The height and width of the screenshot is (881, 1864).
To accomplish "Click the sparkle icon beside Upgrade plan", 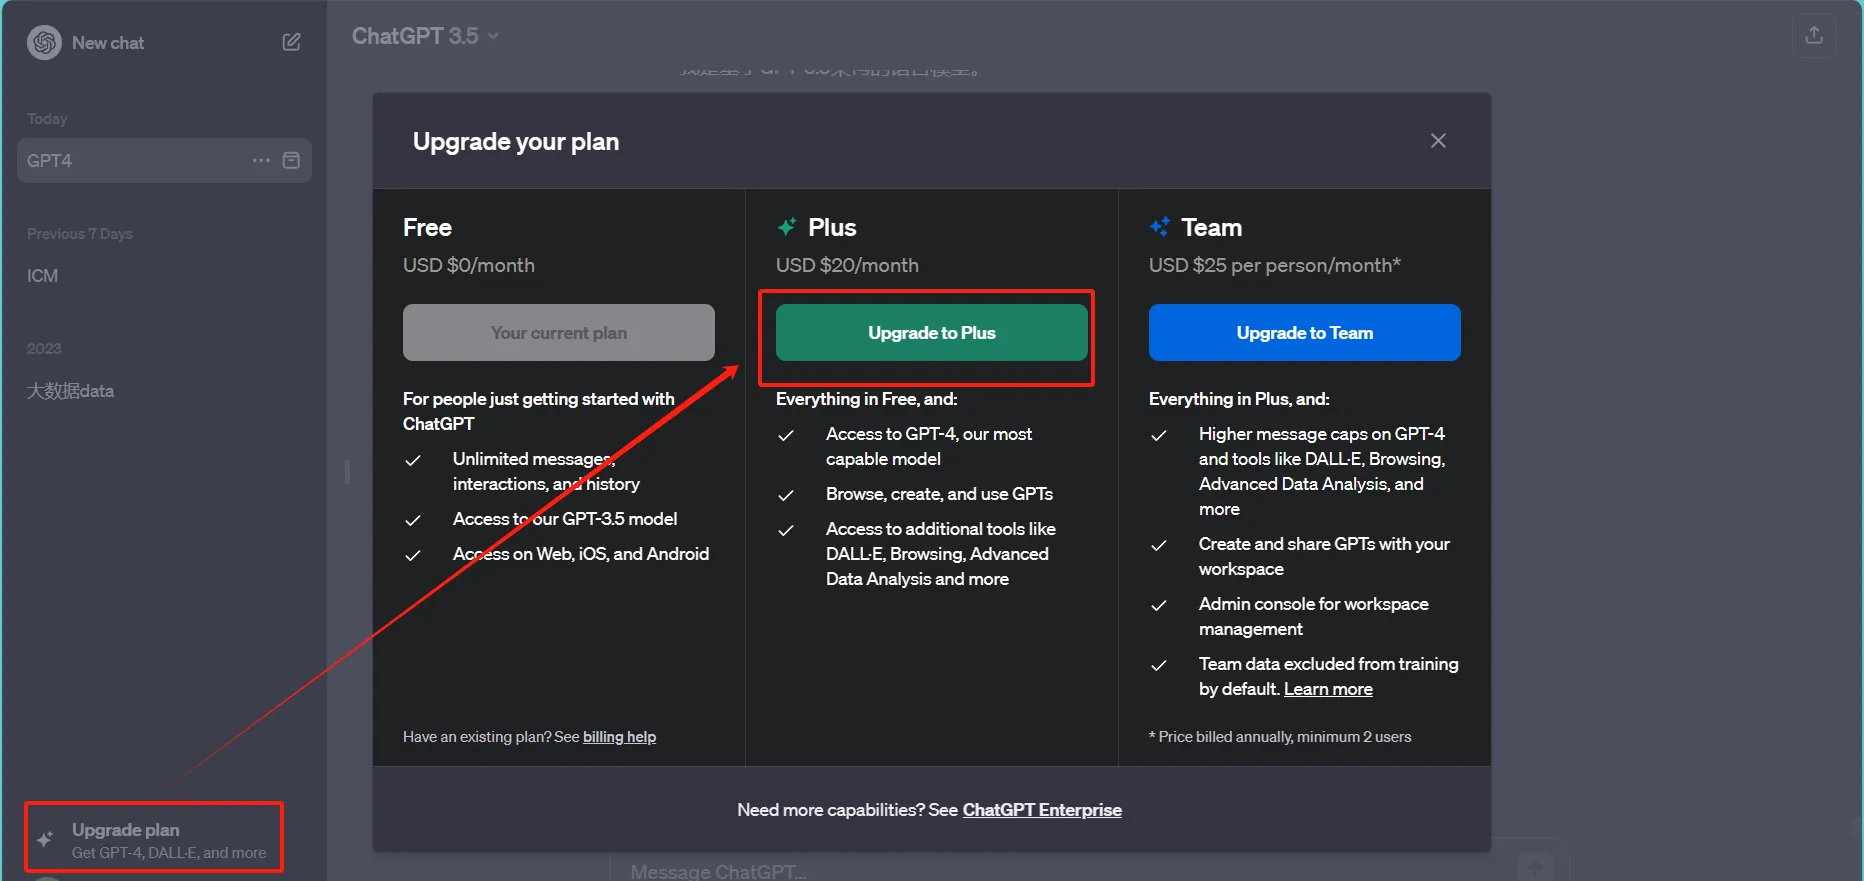I will [45, 839].
